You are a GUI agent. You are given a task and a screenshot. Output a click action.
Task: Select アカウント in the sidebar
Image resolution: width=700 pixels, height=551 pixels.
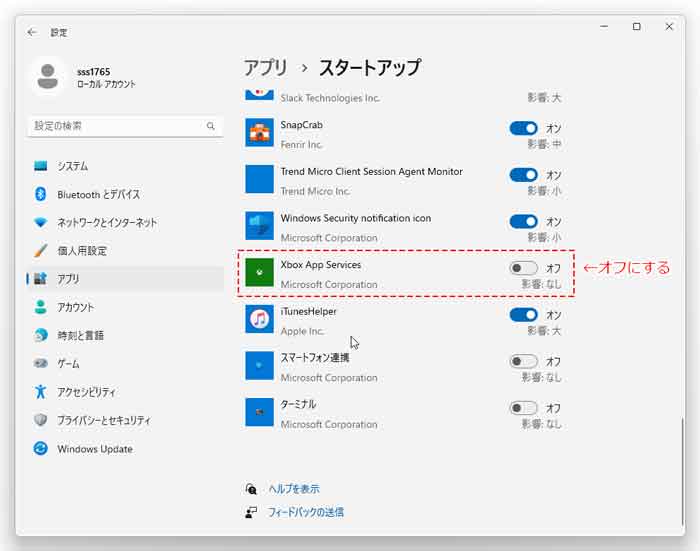pyautogui.click(x=125, y=307)
